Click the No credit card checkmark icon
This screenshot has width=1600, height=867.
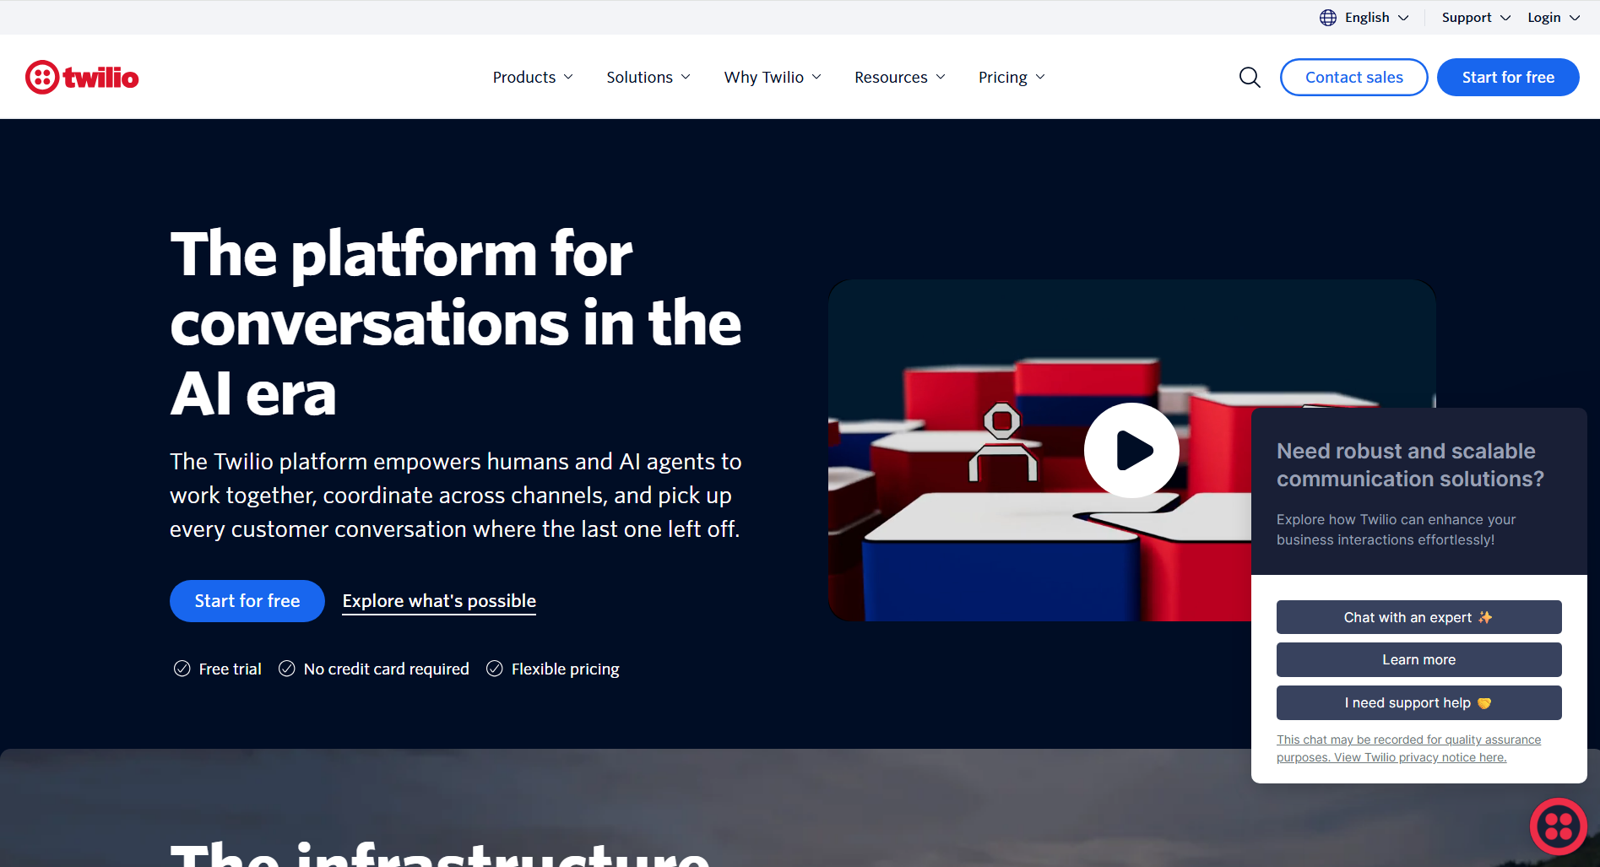[x=287, y=668]
